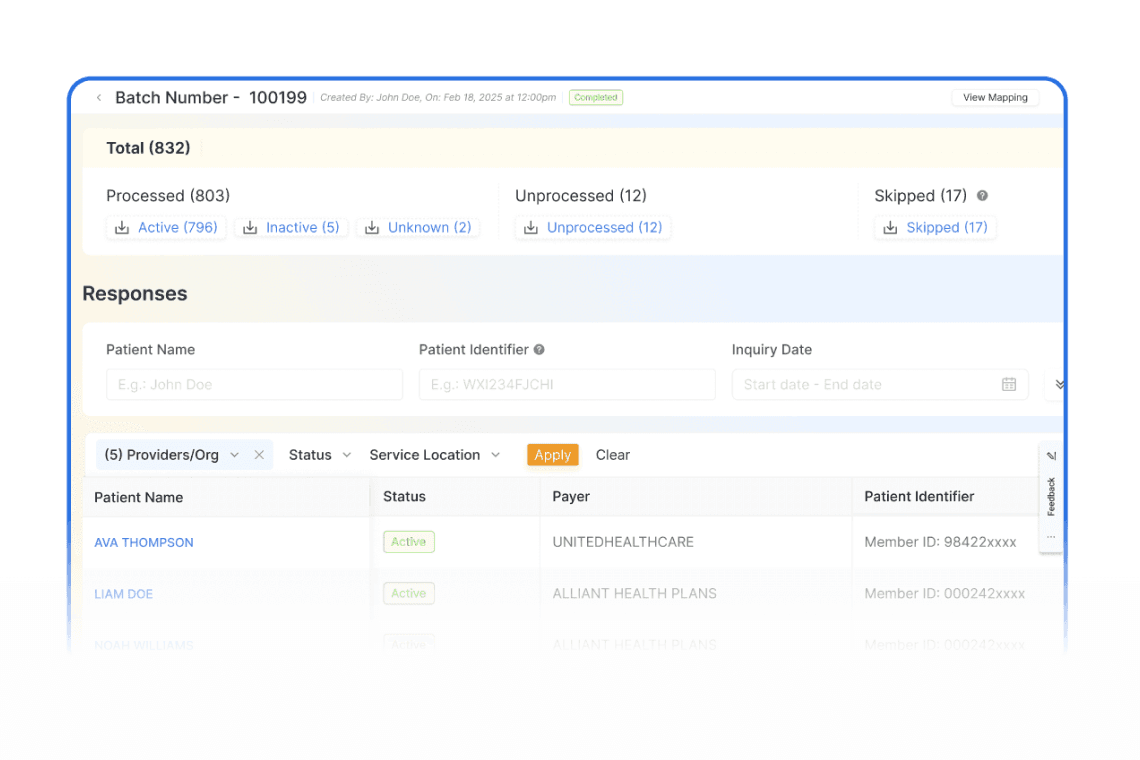Viewport: 1140px width, 760px height.
Task: Expand the (5) Providers/Org dropdown
Action: tap(233, 454)
